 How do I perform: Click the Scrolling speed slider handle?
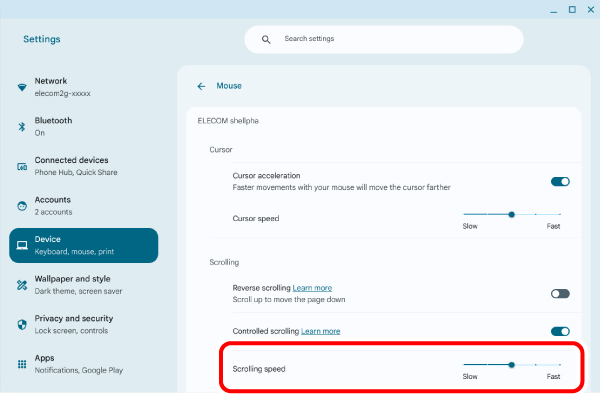(x=512, y=365)
